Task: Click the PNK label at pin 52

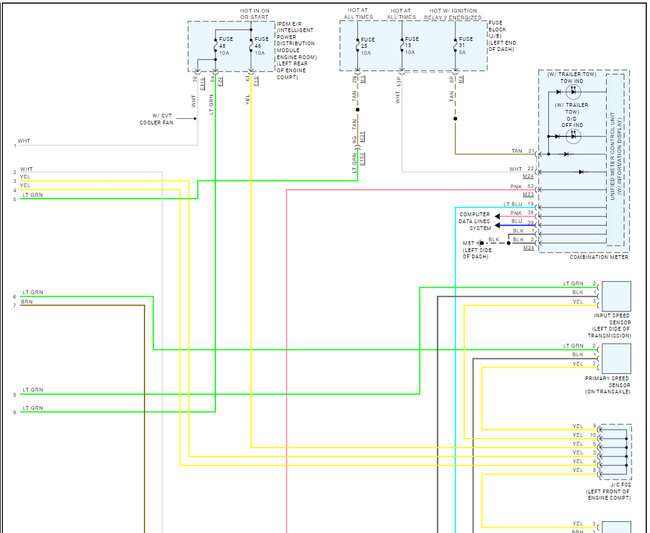Action: coord(516,187)
